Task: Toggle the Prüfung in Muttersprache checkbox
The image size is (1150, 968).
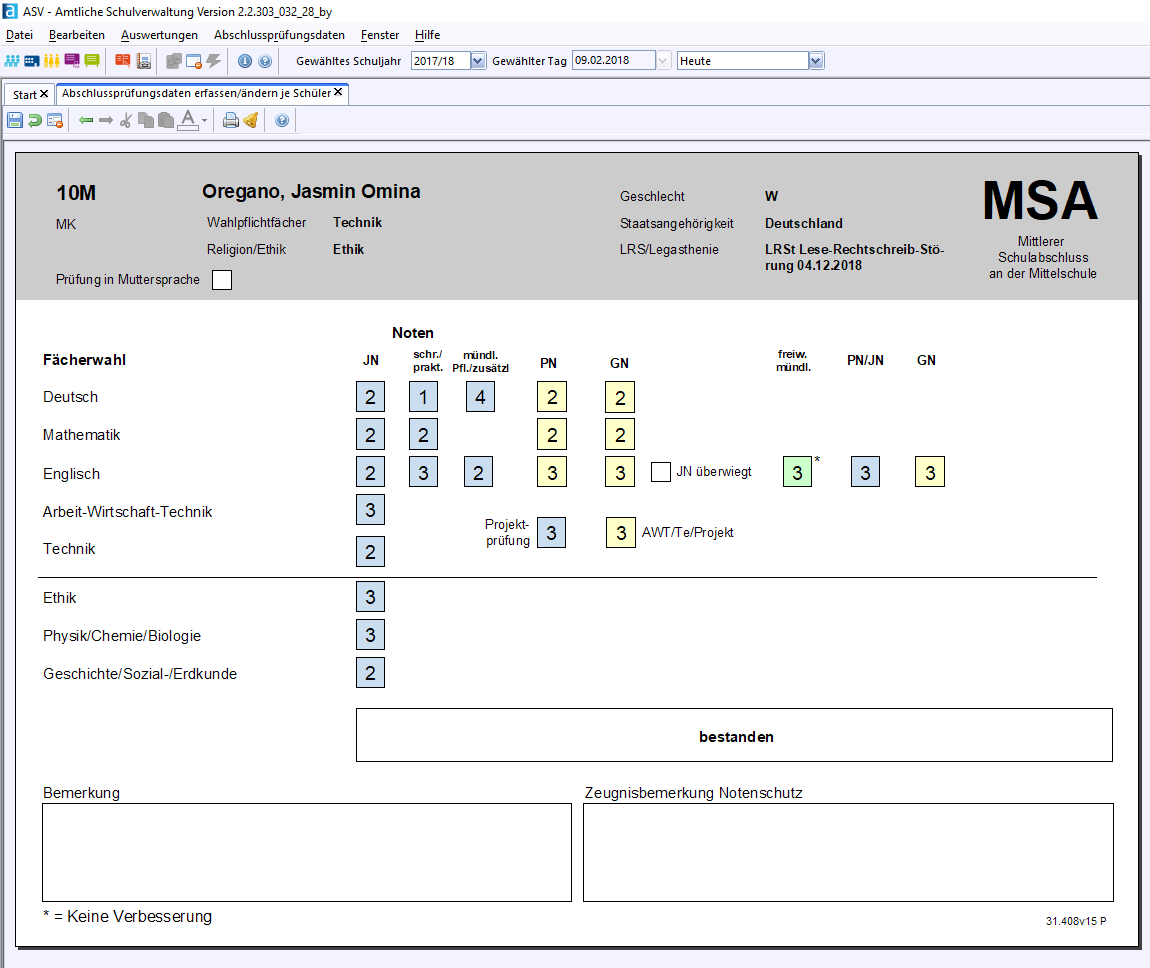Action: (x=222, y=279)
